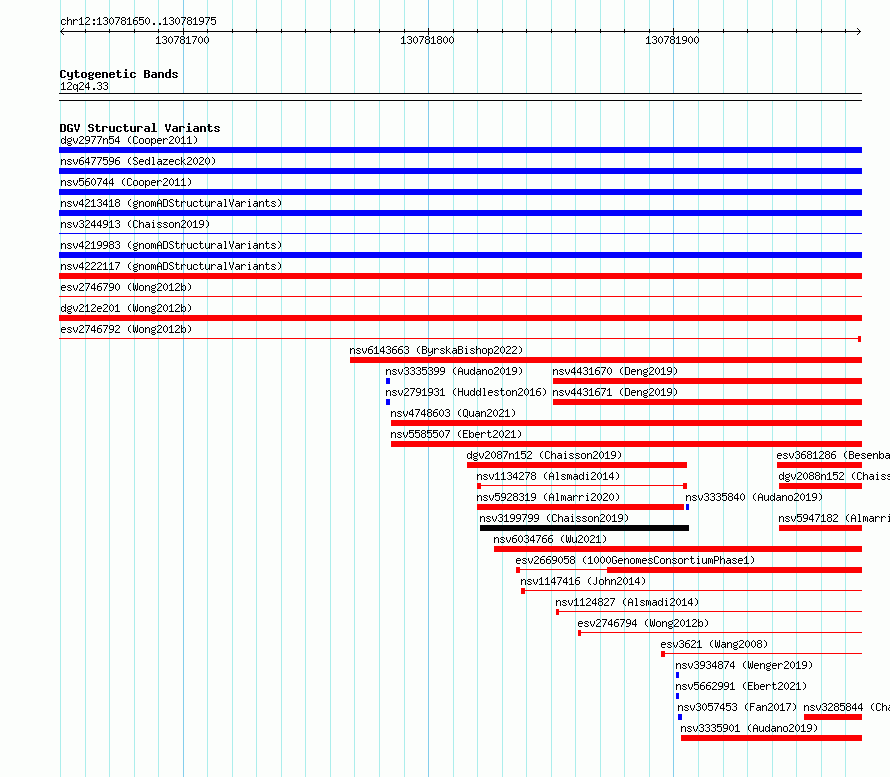Image resolution: width=890 pixels, height=777 pixels.
Task: Click the small blue nsv3335399 marker
Action: [388, 381]
